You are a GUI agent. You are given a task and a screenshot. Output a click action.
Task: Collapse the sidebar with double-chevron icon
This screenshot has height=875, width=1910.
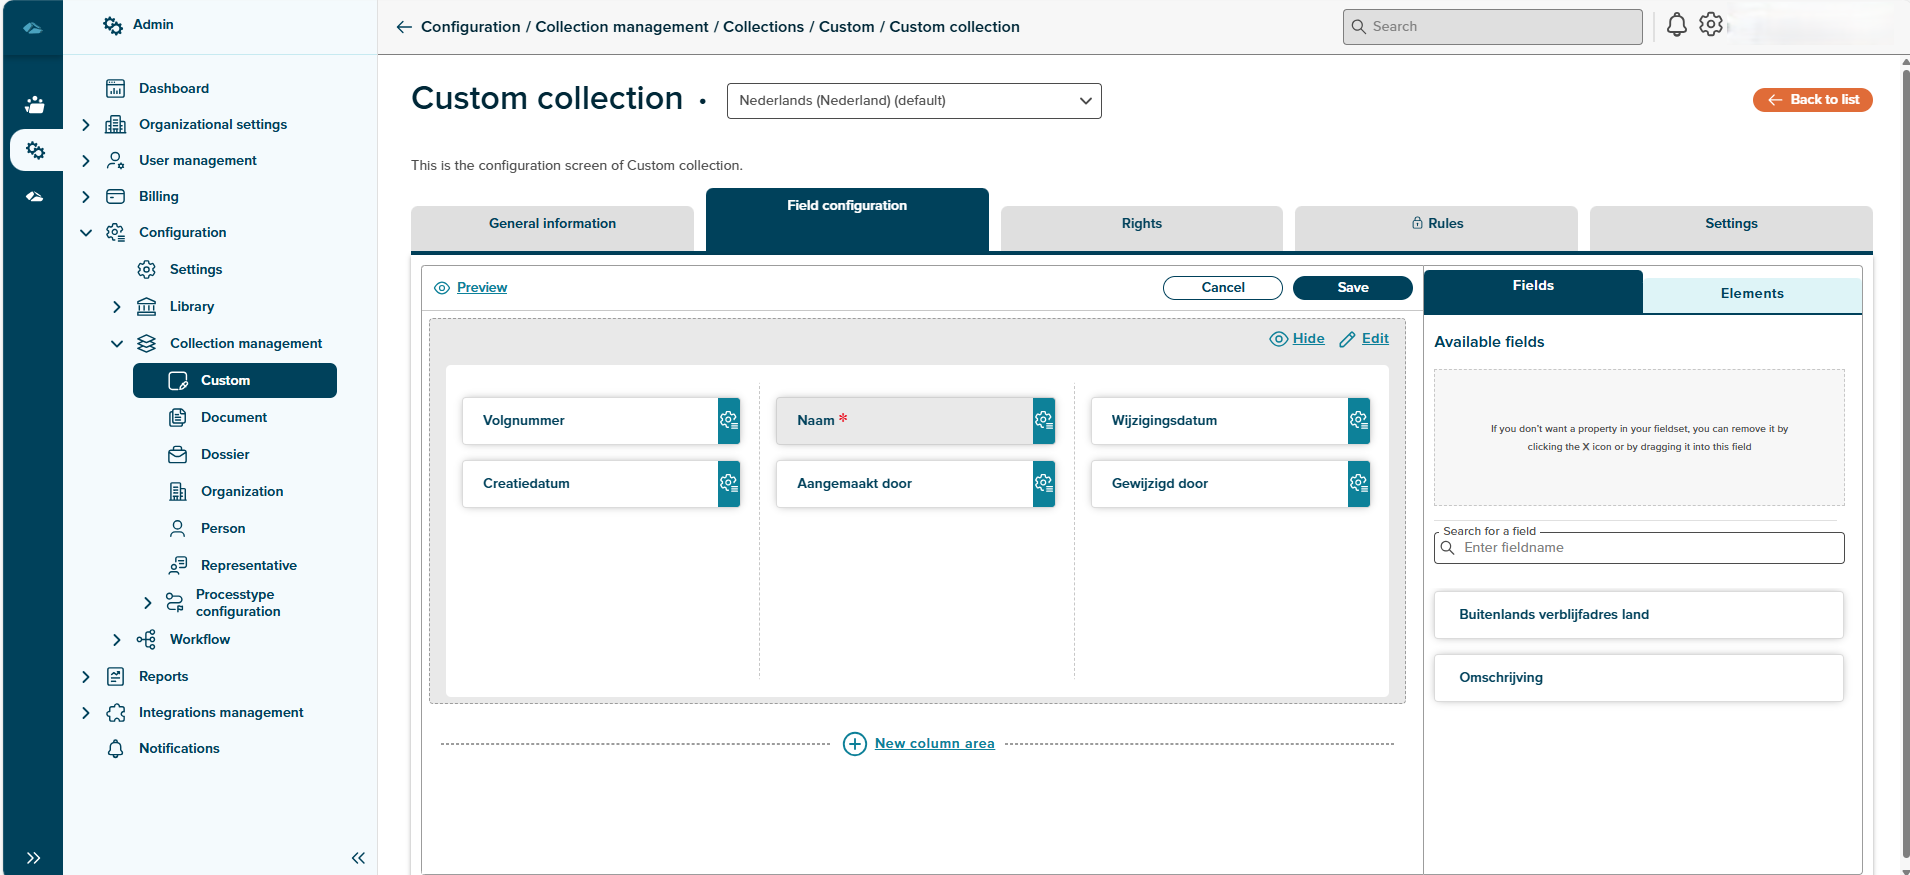[x=358, y=858]
